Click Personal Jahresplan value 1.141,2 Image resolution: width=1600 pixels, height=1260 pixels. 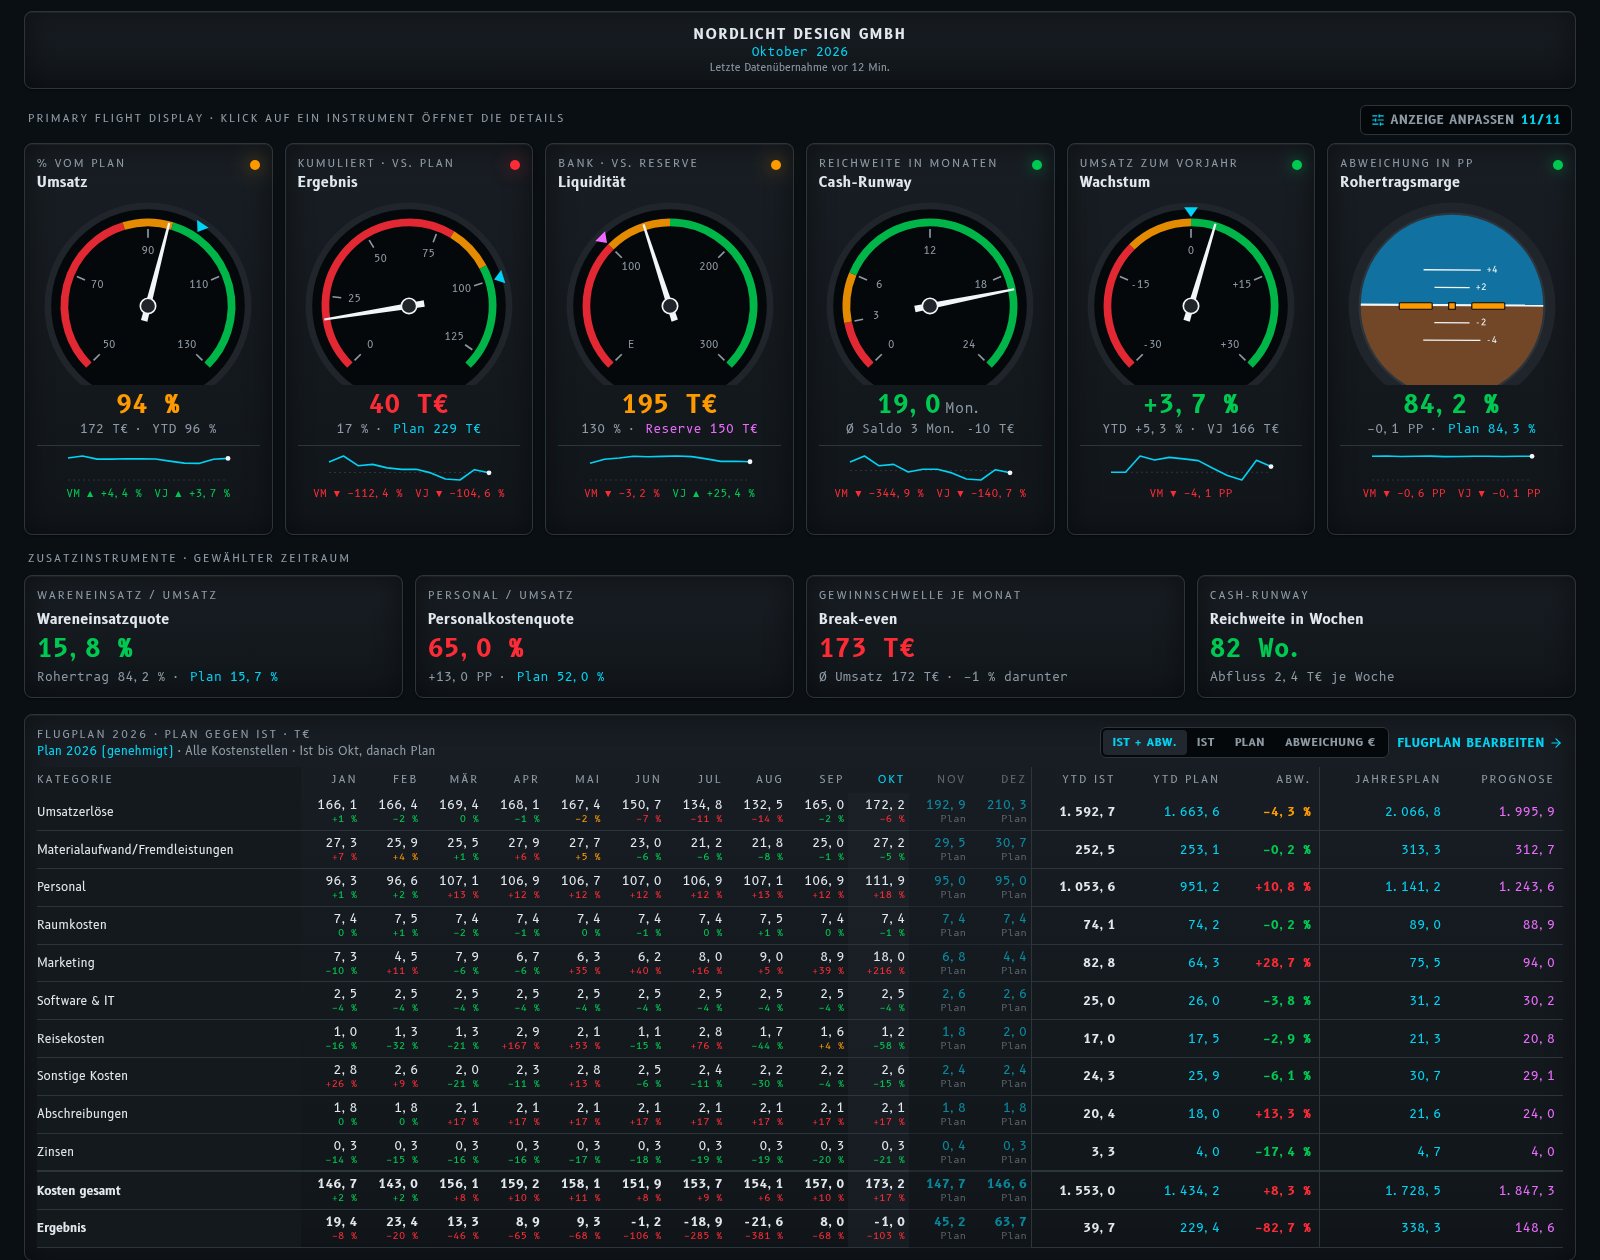click(x=1412, y=887)
